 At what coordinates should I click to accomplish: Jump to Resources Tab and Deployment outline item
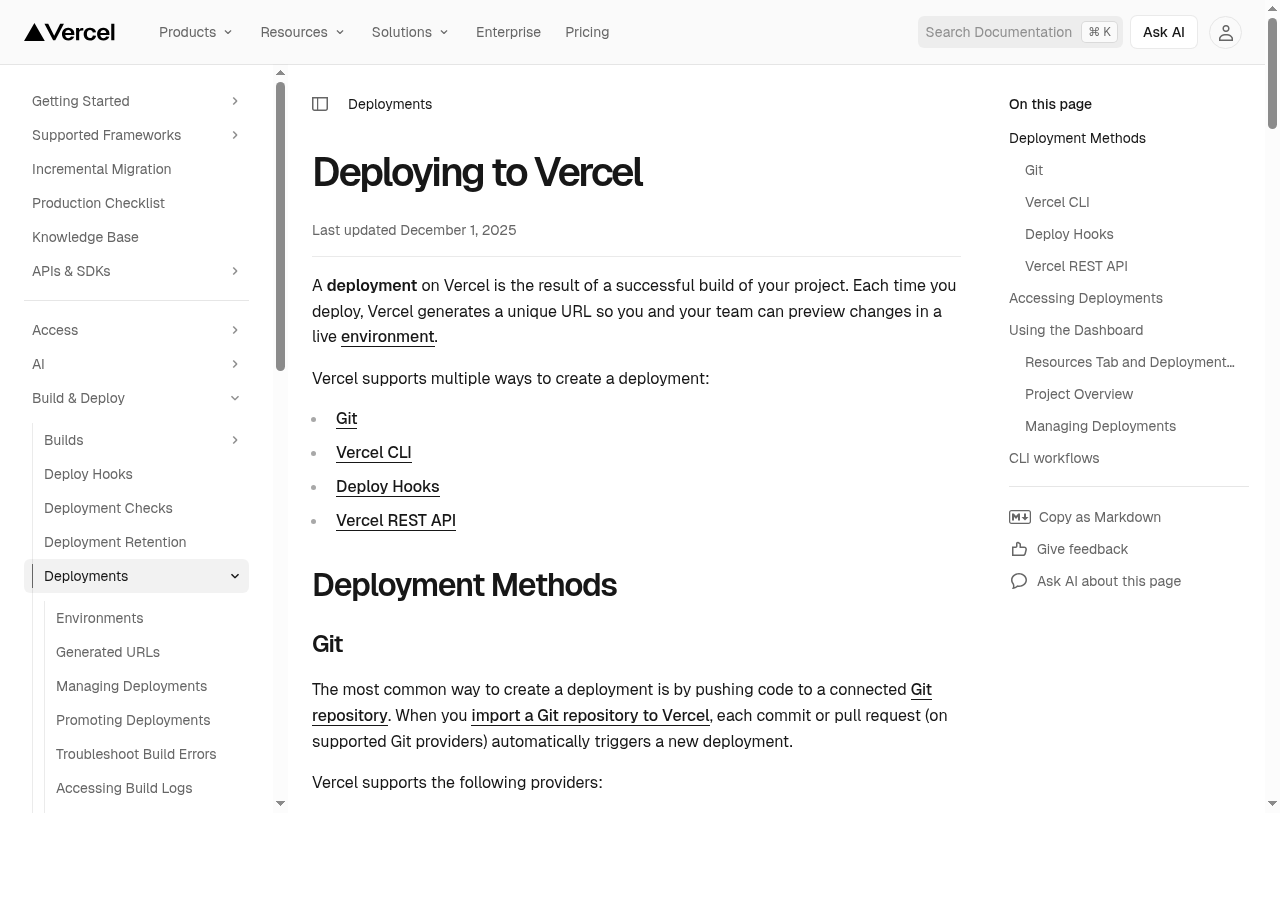coord(1129,362)
